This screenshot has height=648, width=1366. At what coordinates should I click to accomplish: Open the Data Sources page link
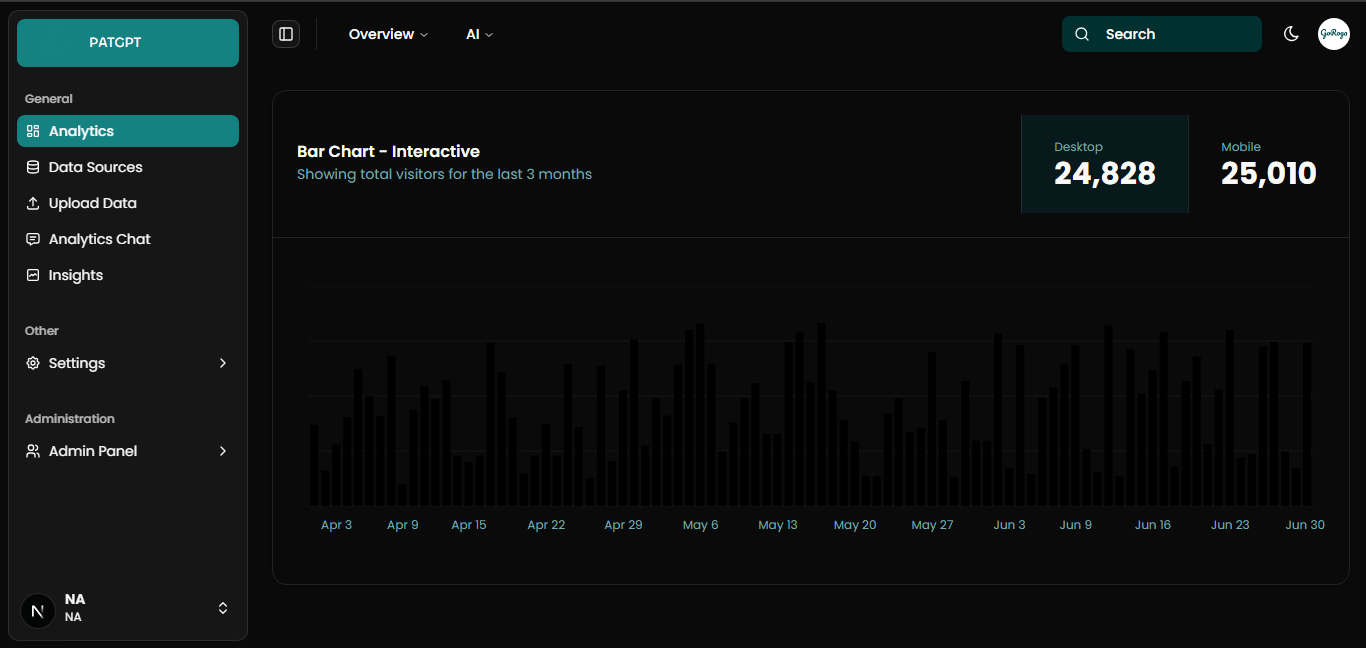pos(96,167)
